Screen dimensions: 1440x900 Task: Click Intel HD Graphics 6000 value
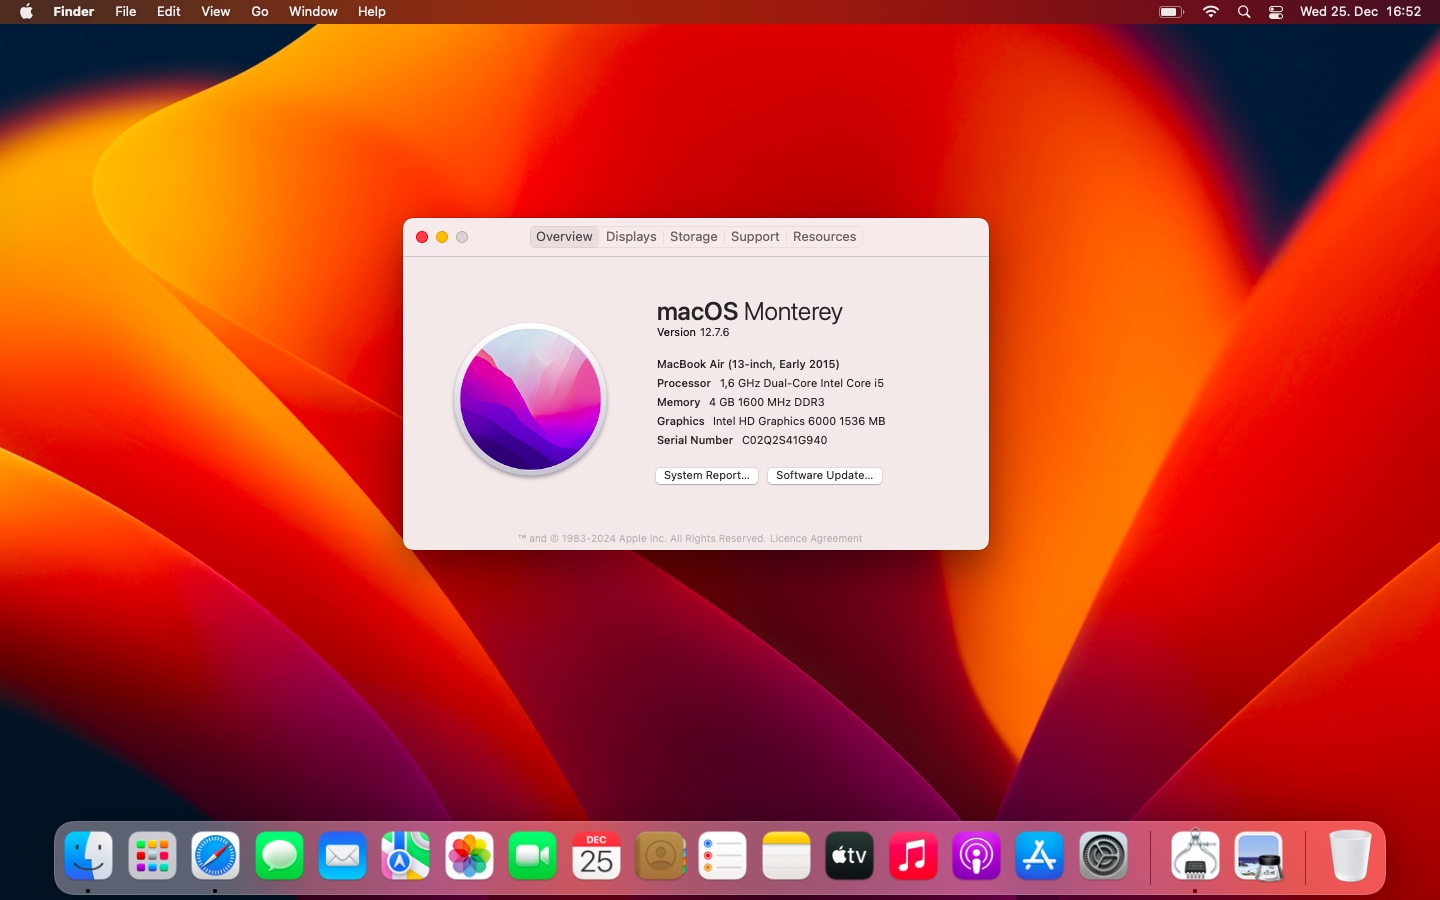click(799, 422)
